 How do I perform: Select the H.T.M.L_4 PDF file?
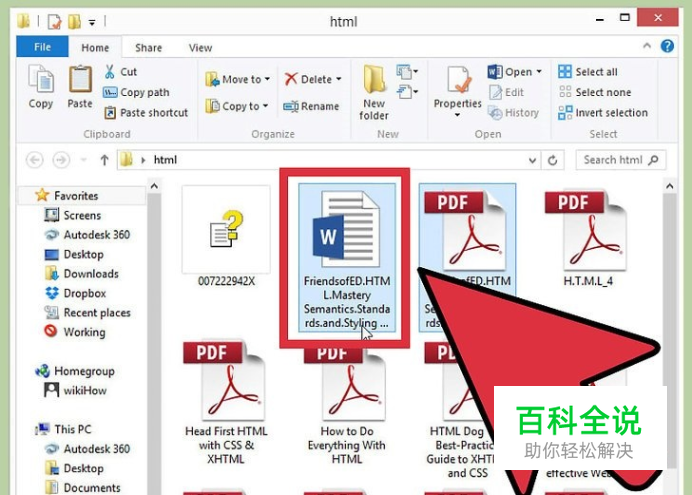588,237
